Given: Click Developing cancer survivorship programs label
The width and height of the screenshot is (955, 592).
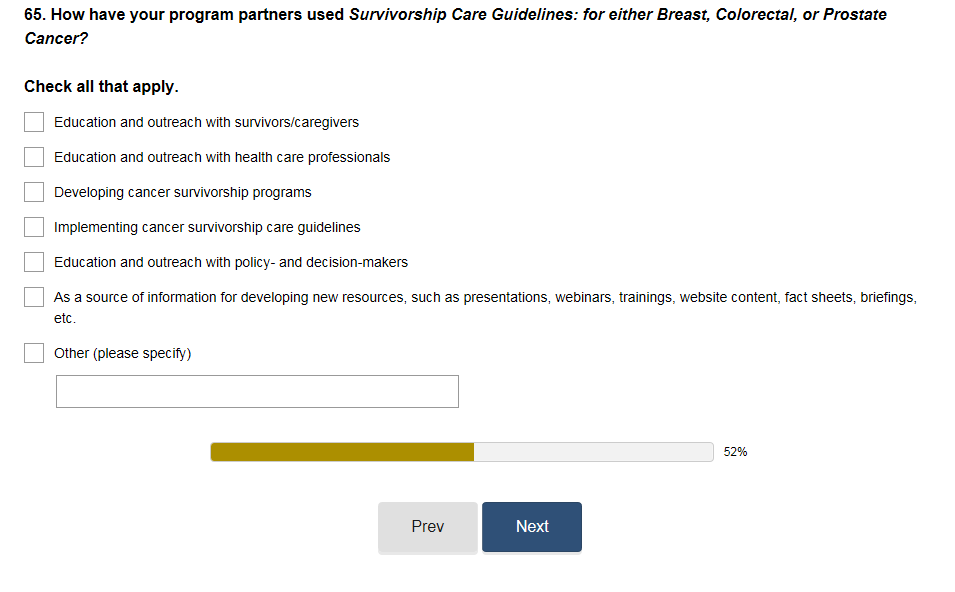Looking at the screenshot, I should tap(182, 192).
